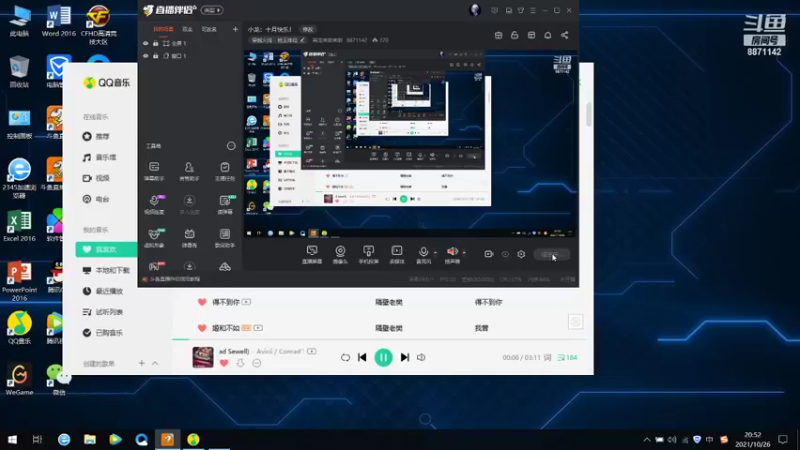The height and width of the screenshot is (450, 800).
Task: Open 试听列表 in the QQ Music sidebar
Action: click(x=105, y=312)
